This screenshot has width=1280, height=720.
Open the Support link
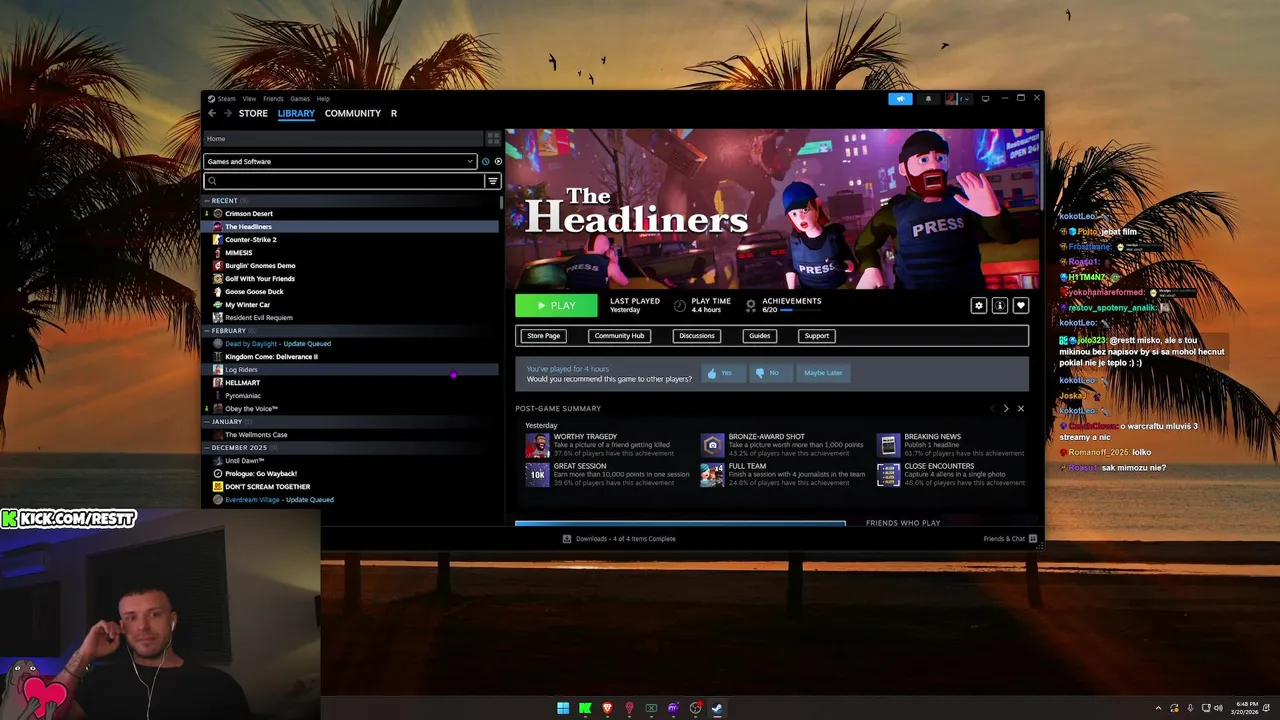(x=817, y=336)
